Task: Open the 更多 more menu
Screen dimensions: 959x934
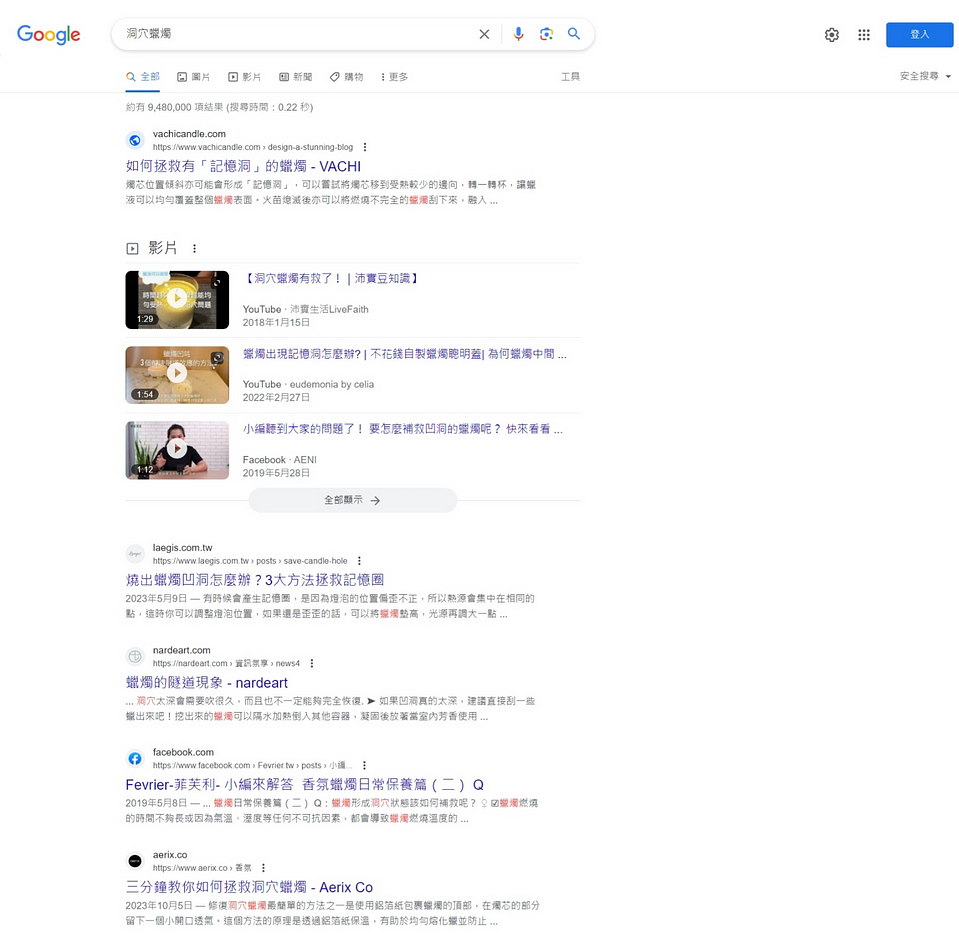Action: tap(394, 77)
